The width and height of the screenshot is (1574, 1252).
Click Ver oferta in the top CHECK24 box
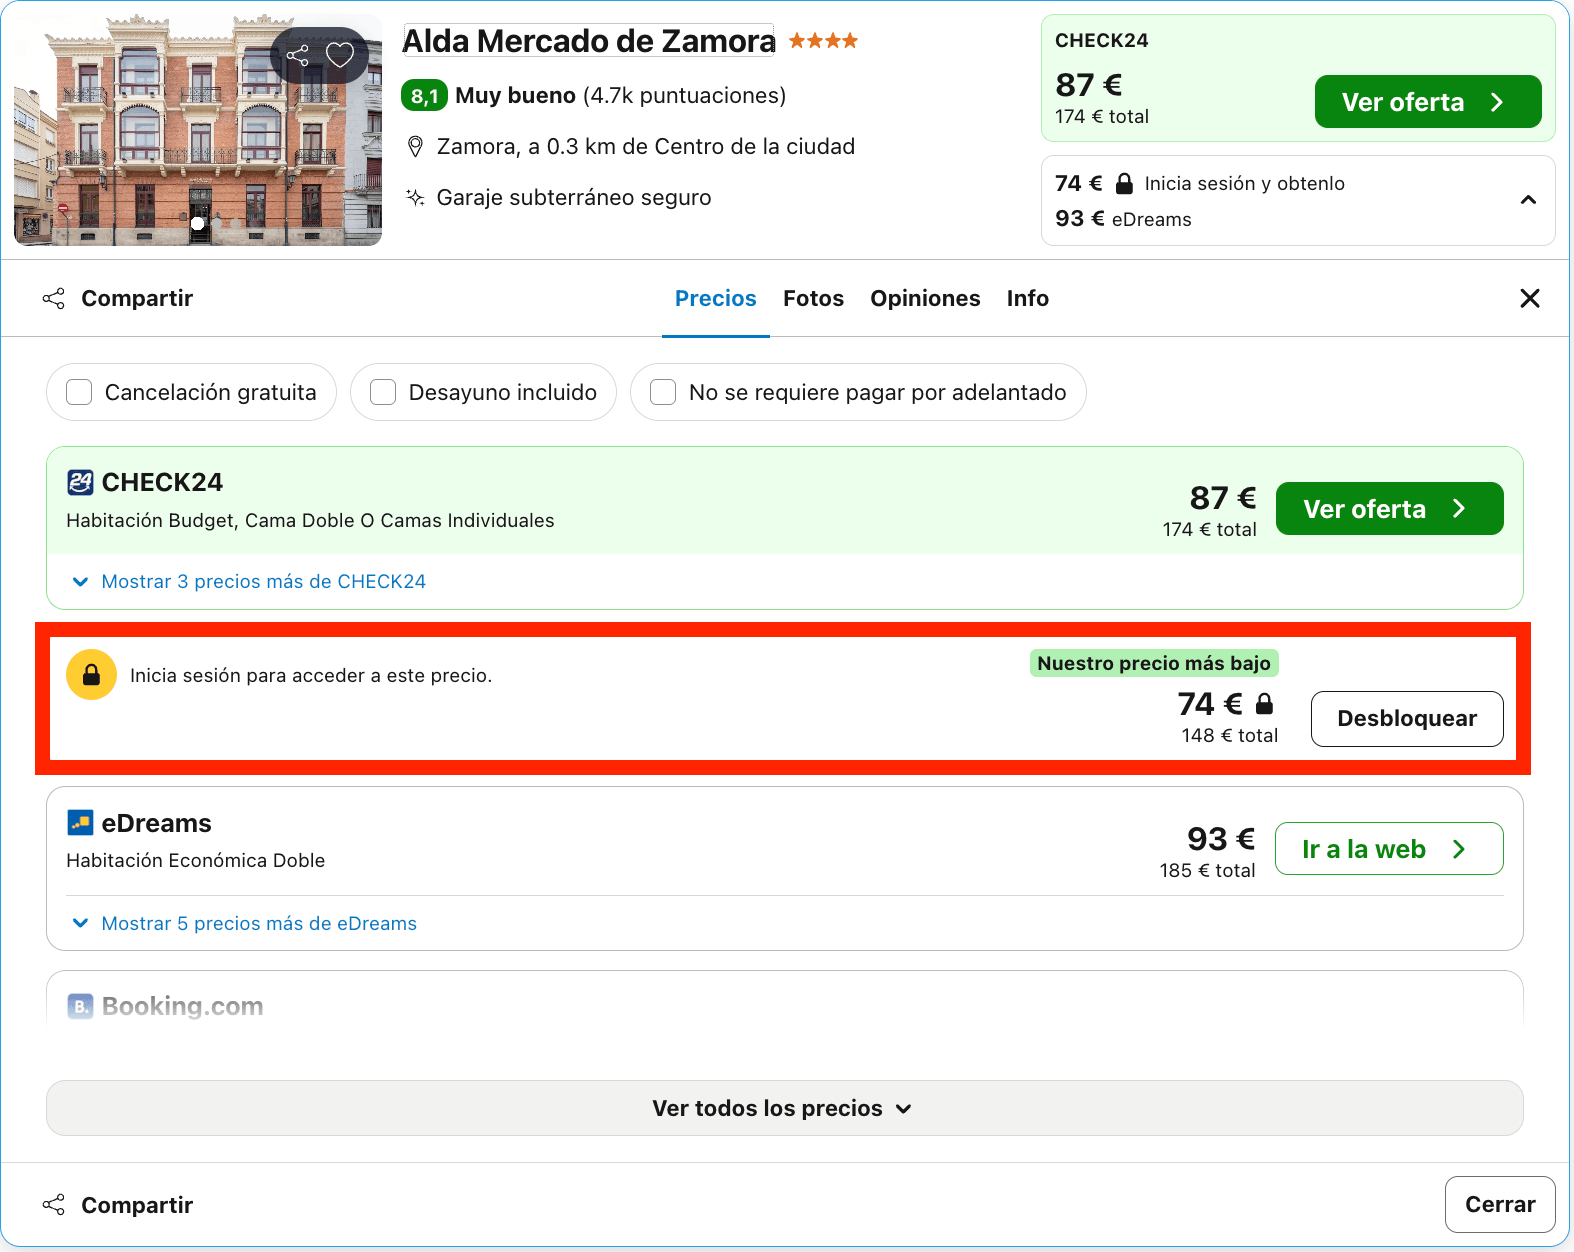[x=1427, y=102]
